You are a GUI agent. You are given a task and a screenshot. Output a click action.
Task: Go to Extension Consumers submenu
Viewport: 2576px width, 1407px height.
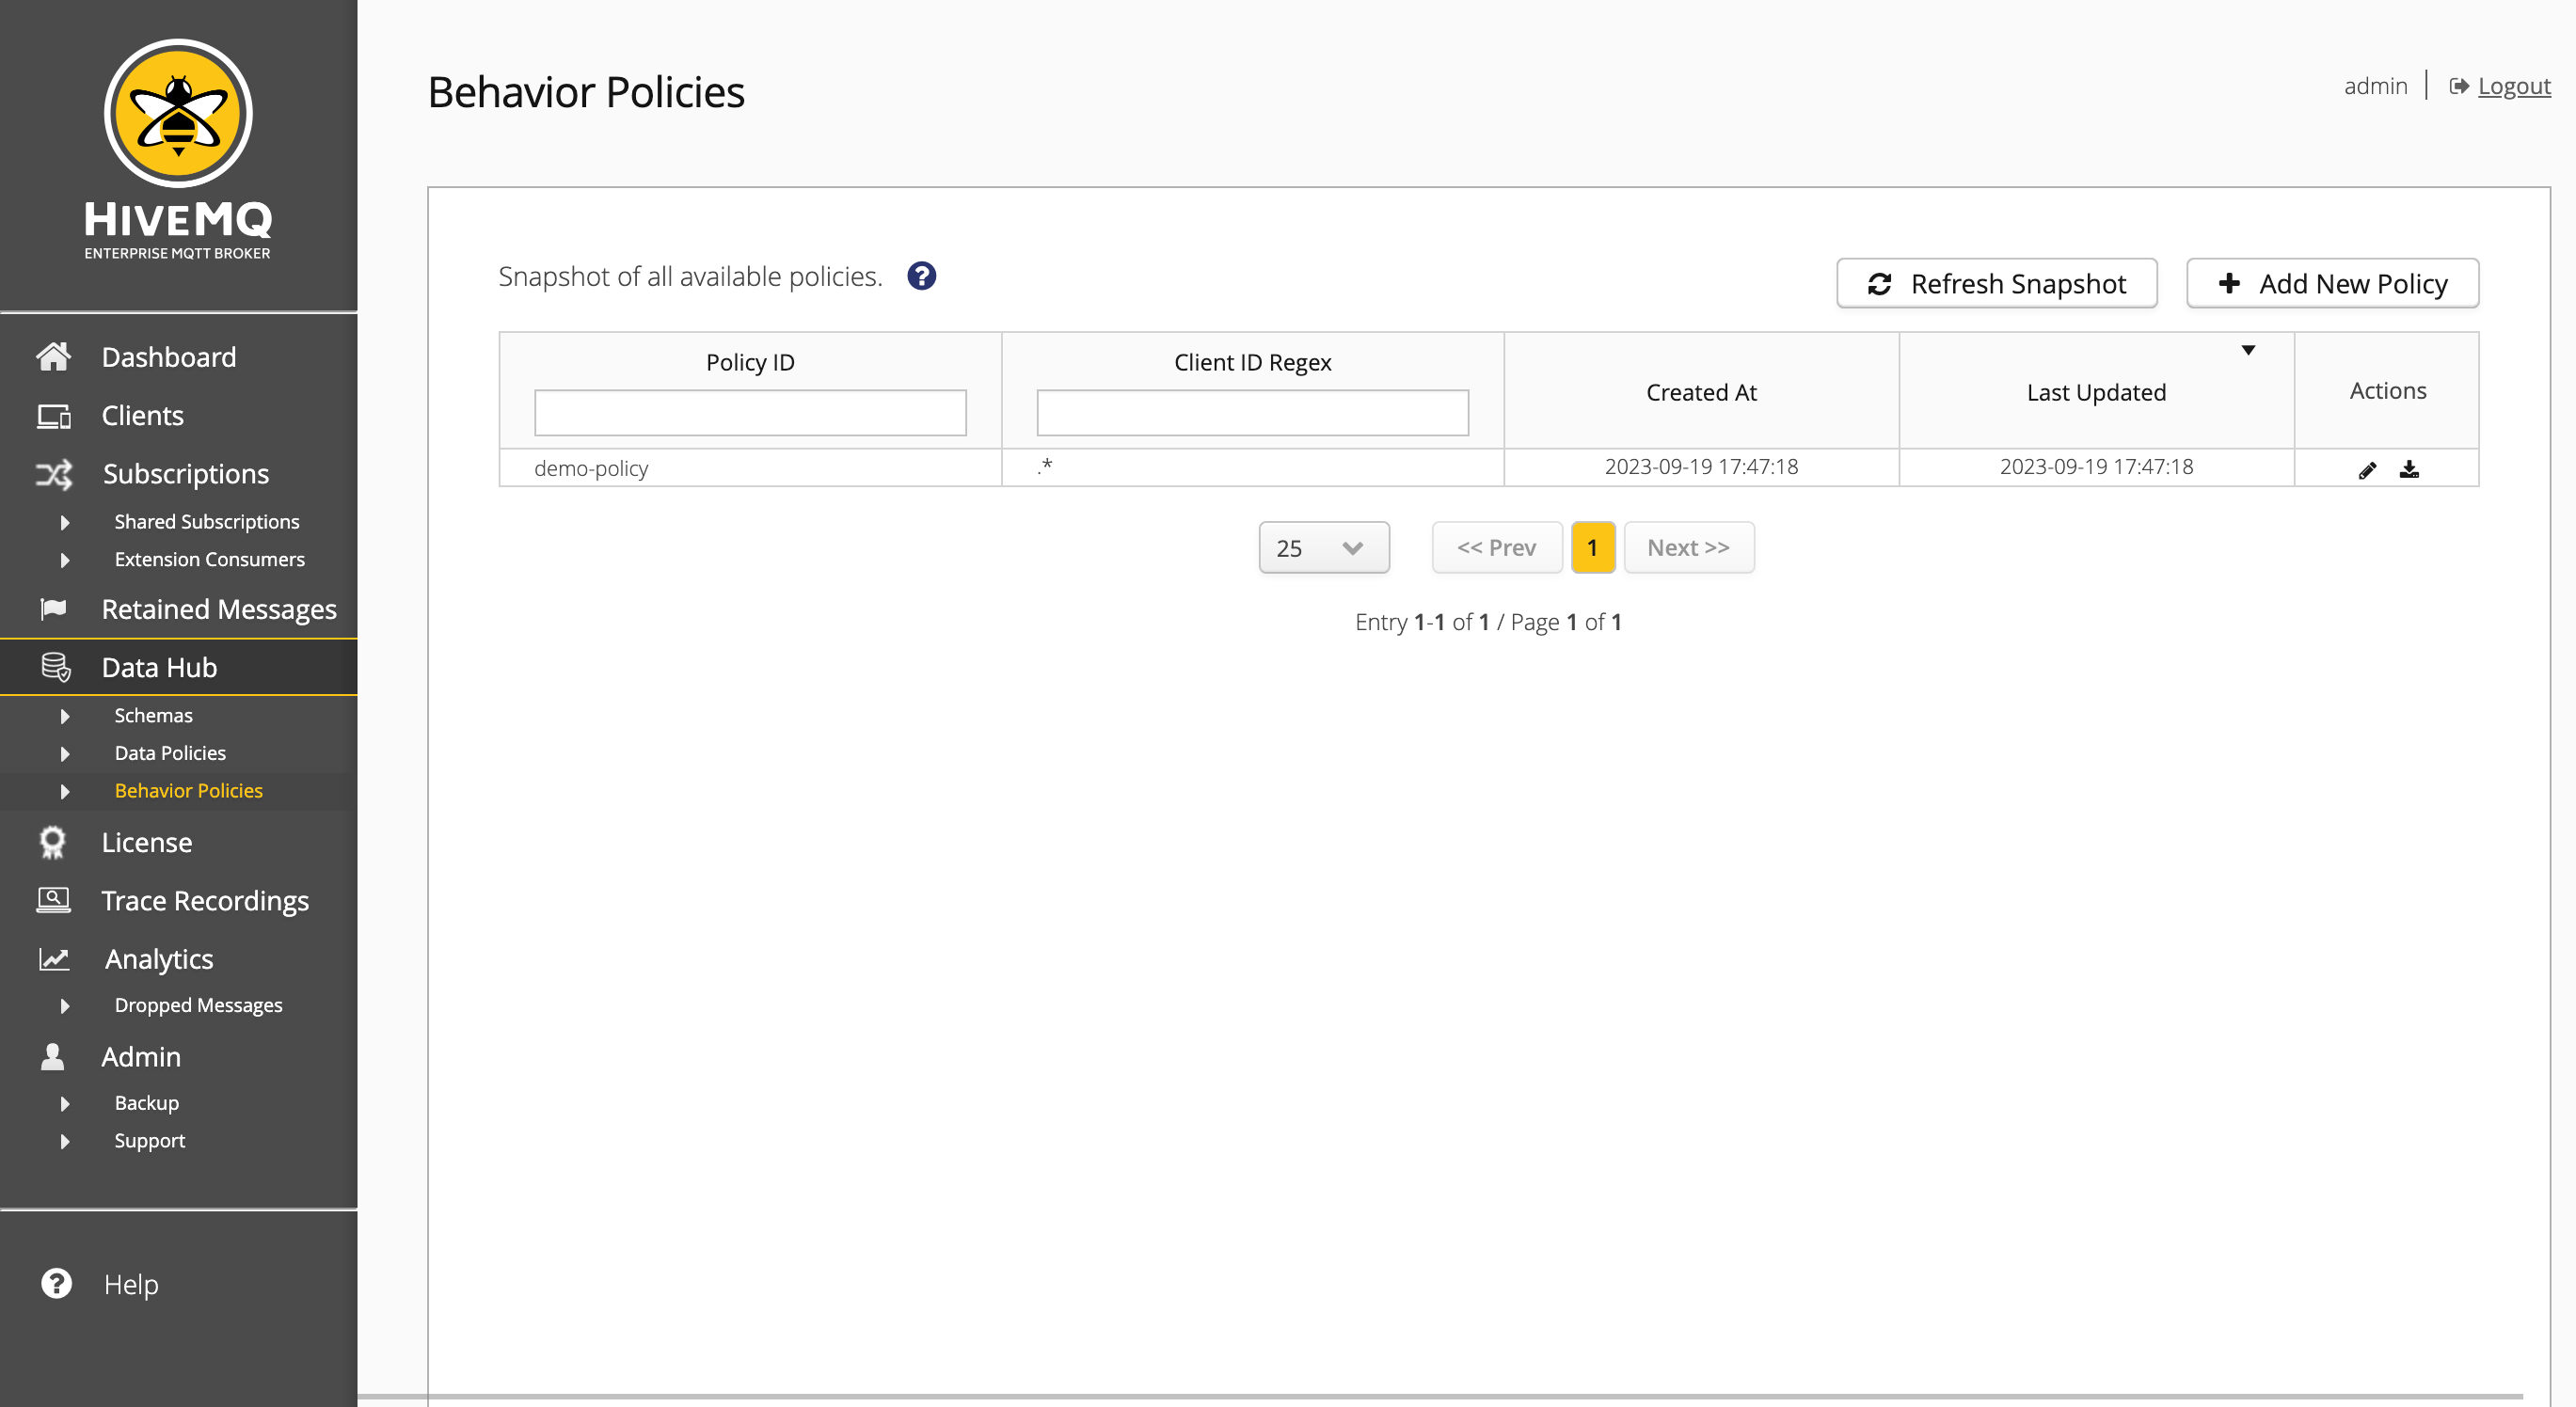pos(209,560)
